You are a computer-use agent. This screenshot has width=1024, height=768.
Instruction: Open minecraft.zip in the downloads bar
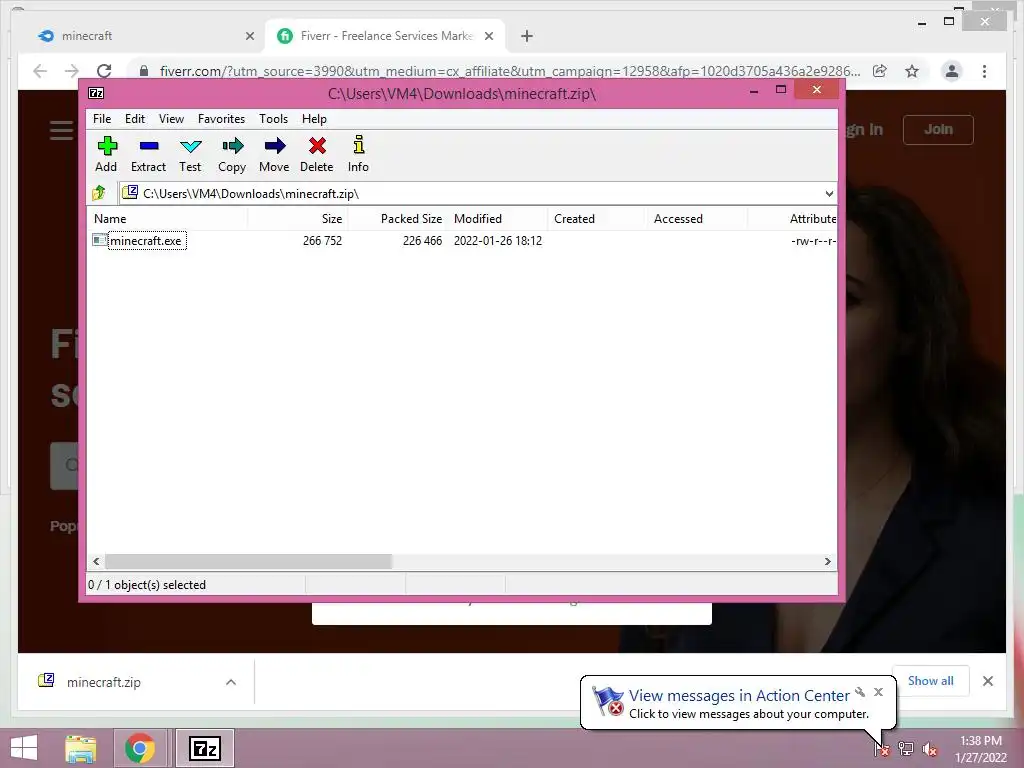pos(104,682)
